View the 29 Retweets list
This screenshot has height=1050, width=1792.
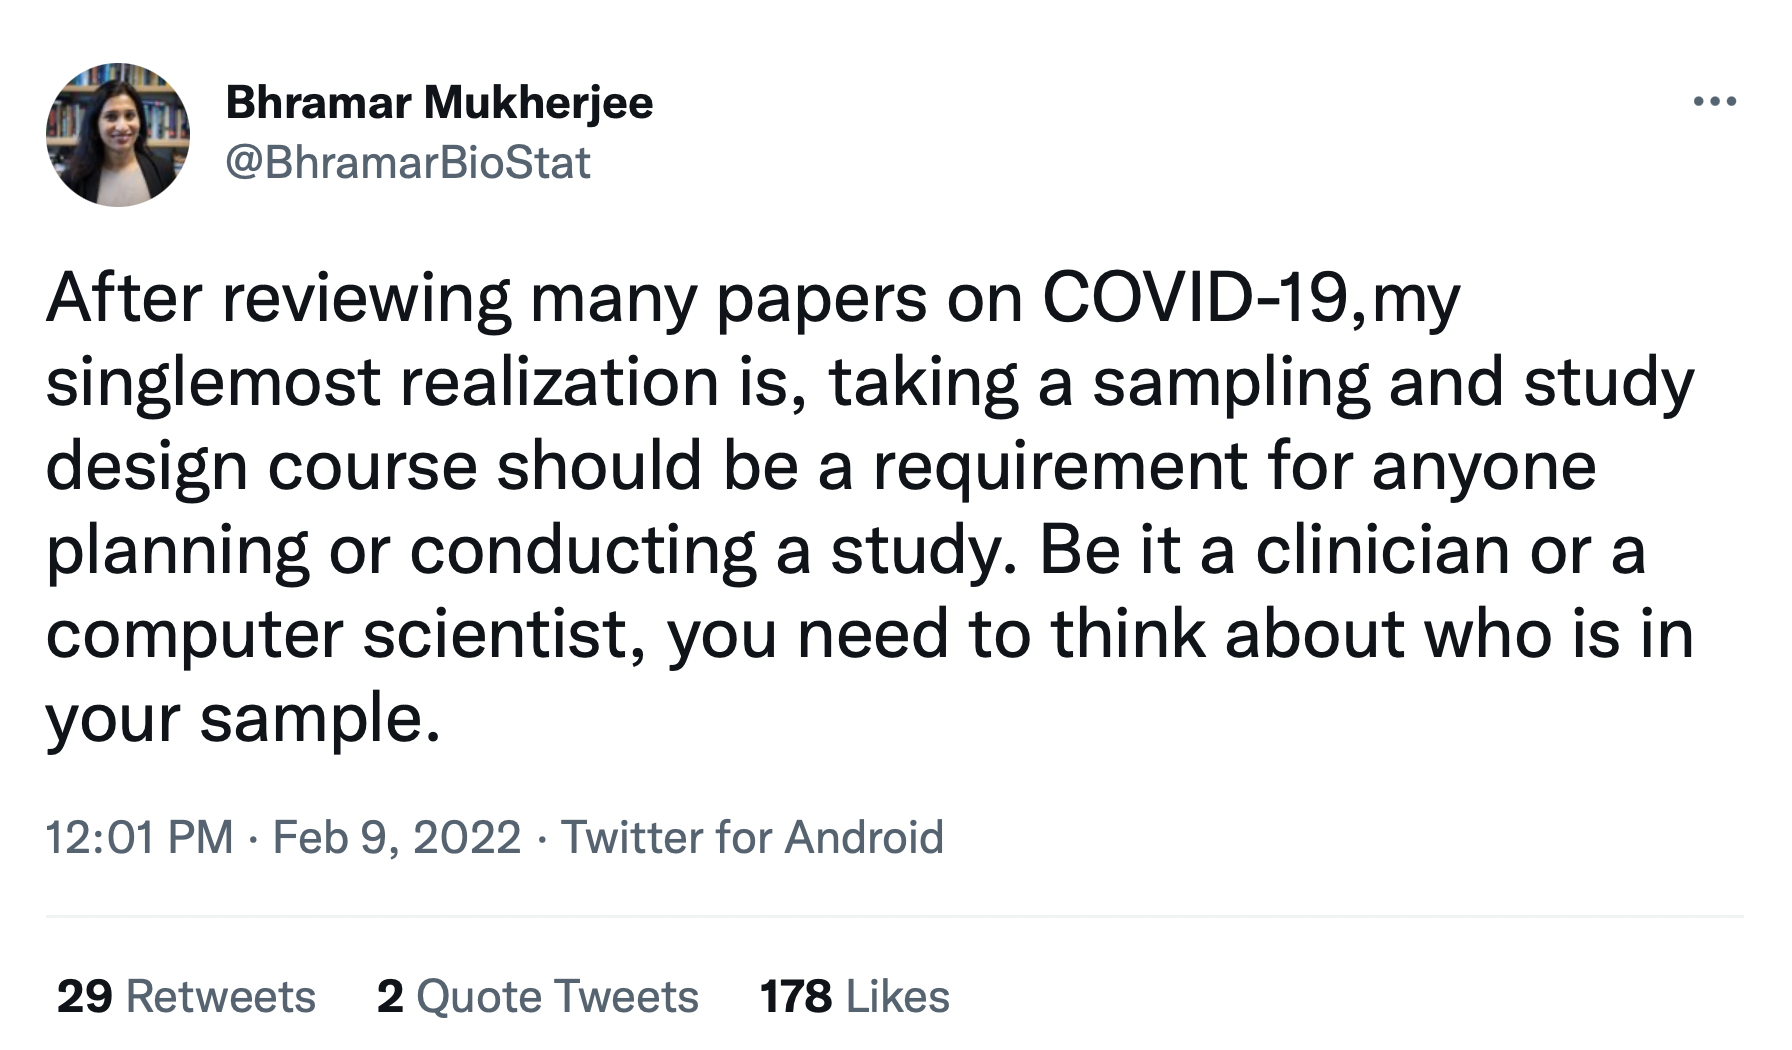(186, 996)
